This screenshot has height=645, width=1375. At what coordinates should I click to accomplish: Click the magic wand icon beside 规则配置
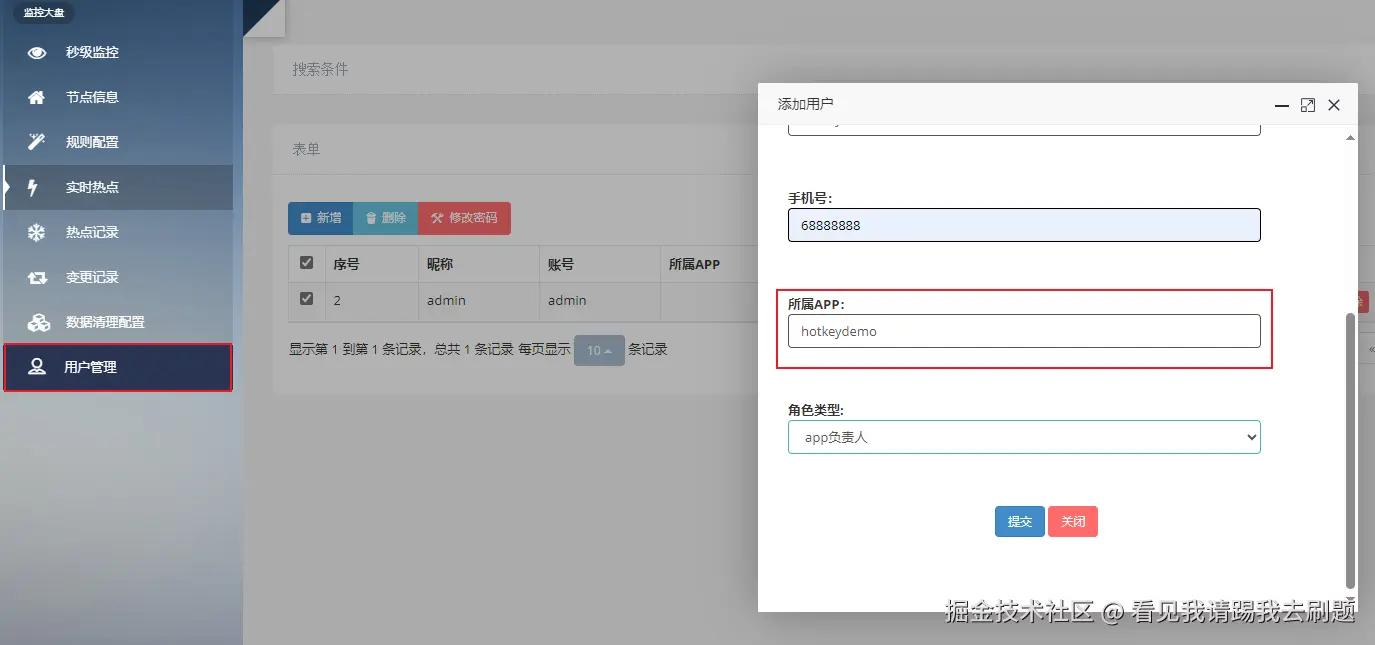[x=37, y=142]
